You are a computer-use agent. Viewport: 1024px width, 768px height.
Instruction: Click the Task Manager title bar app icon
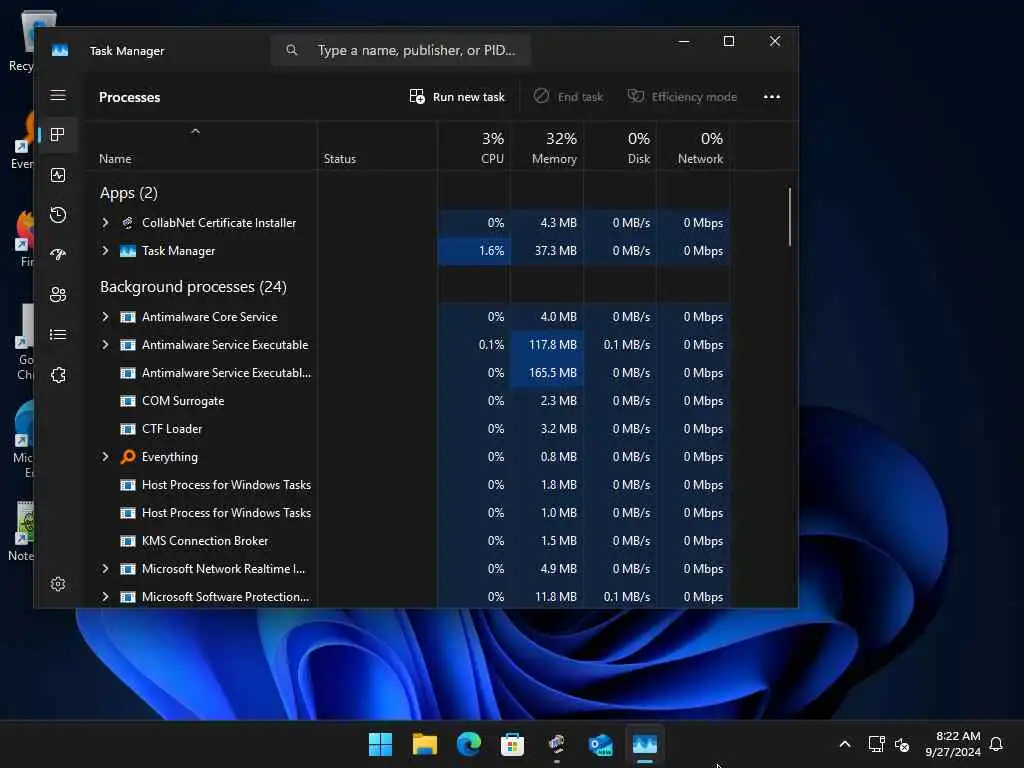pos(60,50)
